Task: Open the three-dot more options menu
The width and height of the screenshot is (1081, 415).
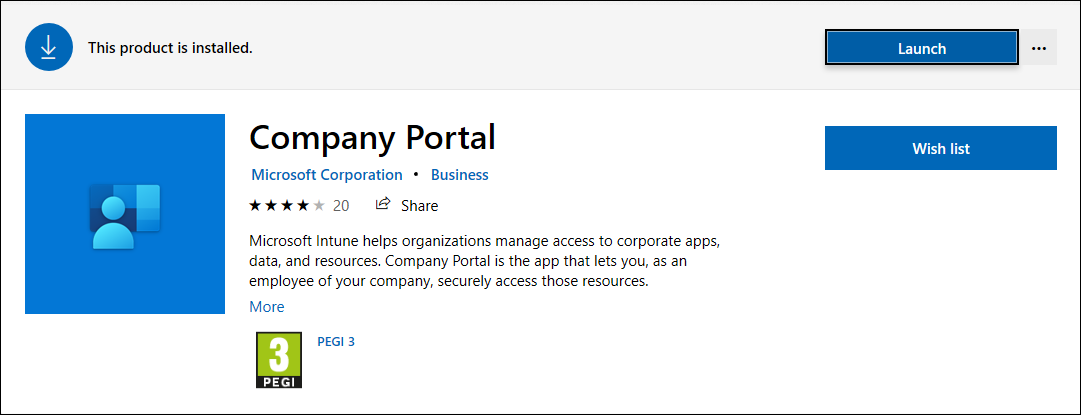Action: 1038,48
